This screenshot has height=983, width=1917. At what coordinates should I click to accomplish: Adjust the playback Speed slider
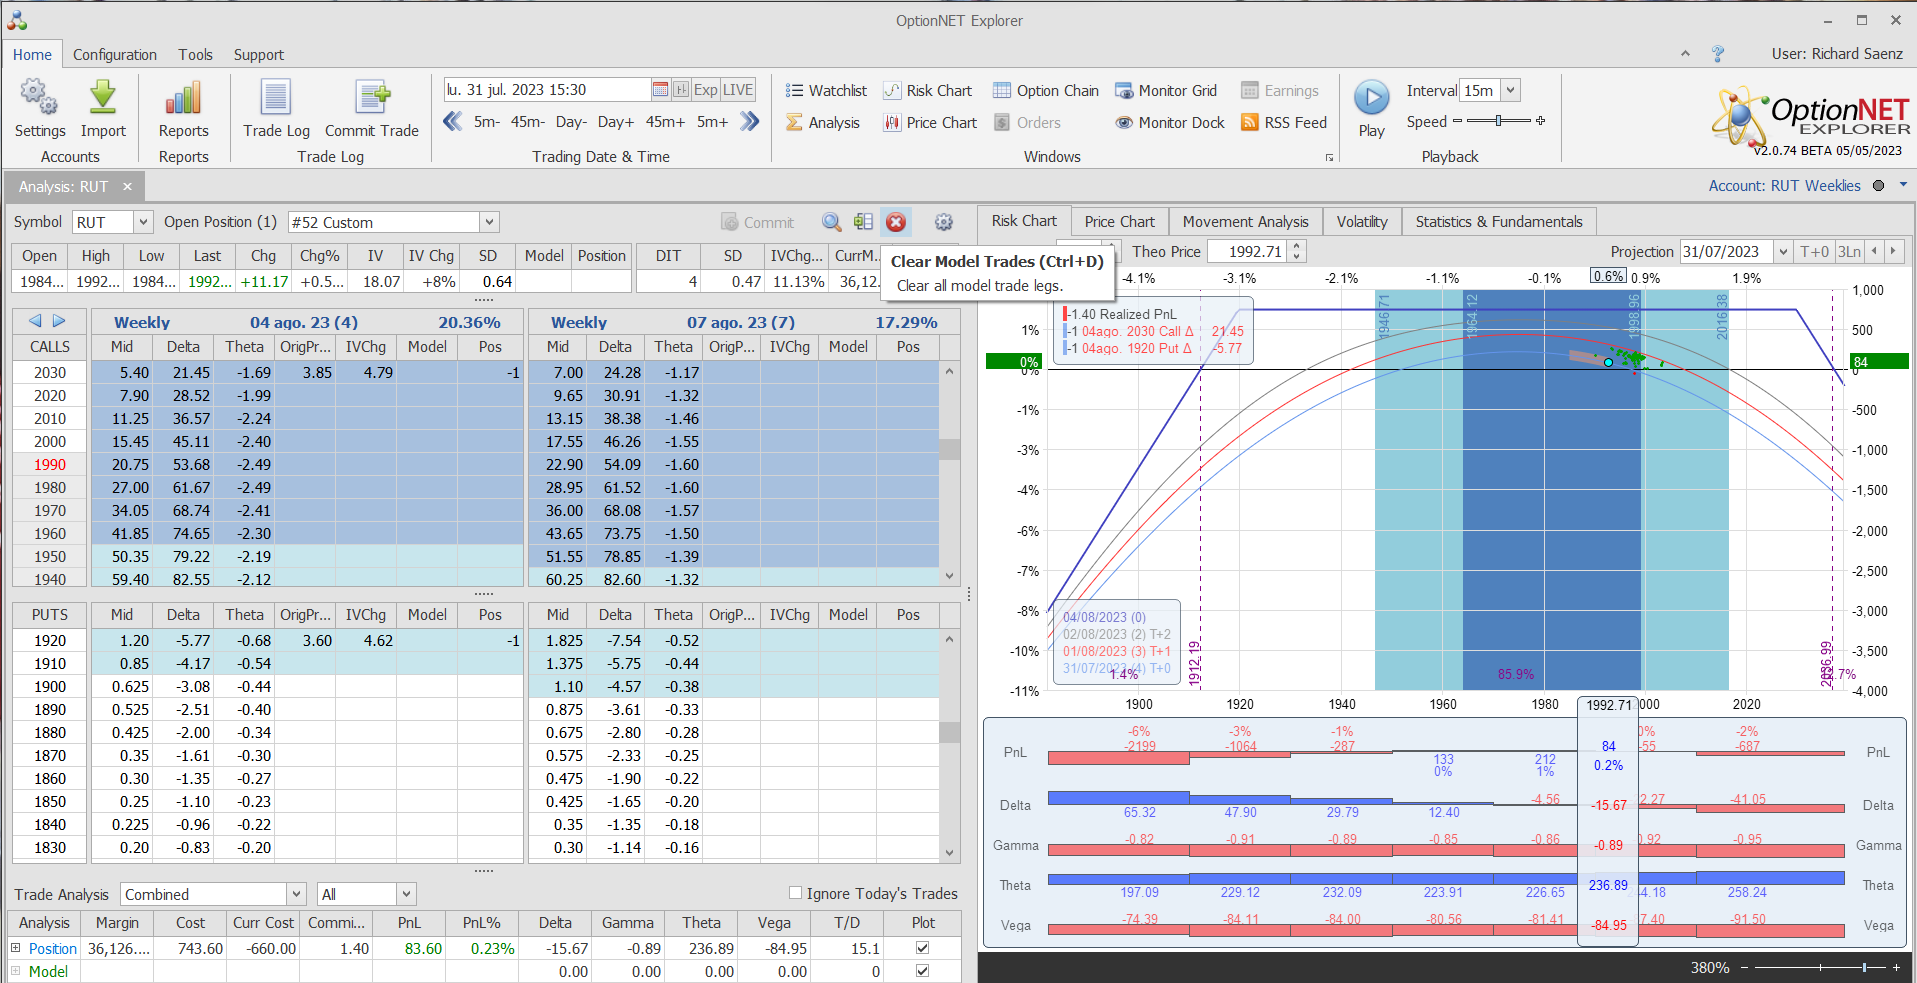(x=1498, y=121)
